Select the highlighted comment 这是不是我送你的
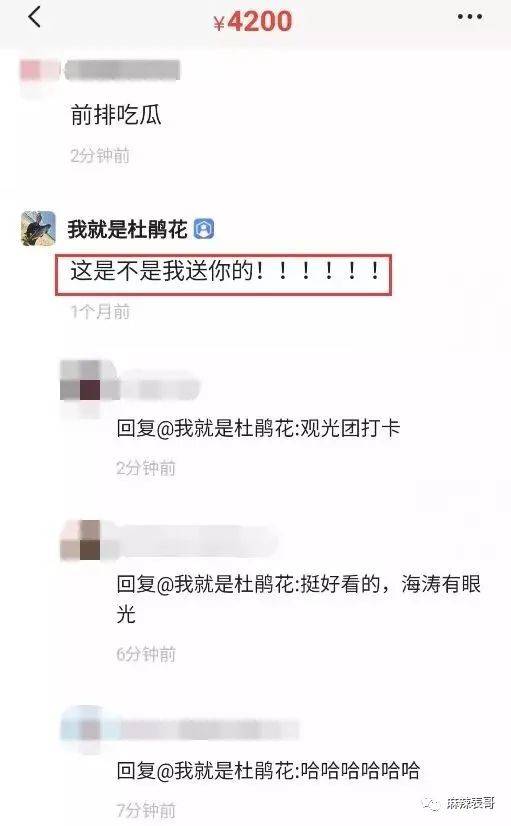The width and height of the screenshot is (511, 826). pyautogui.click(x=224, y=274)
